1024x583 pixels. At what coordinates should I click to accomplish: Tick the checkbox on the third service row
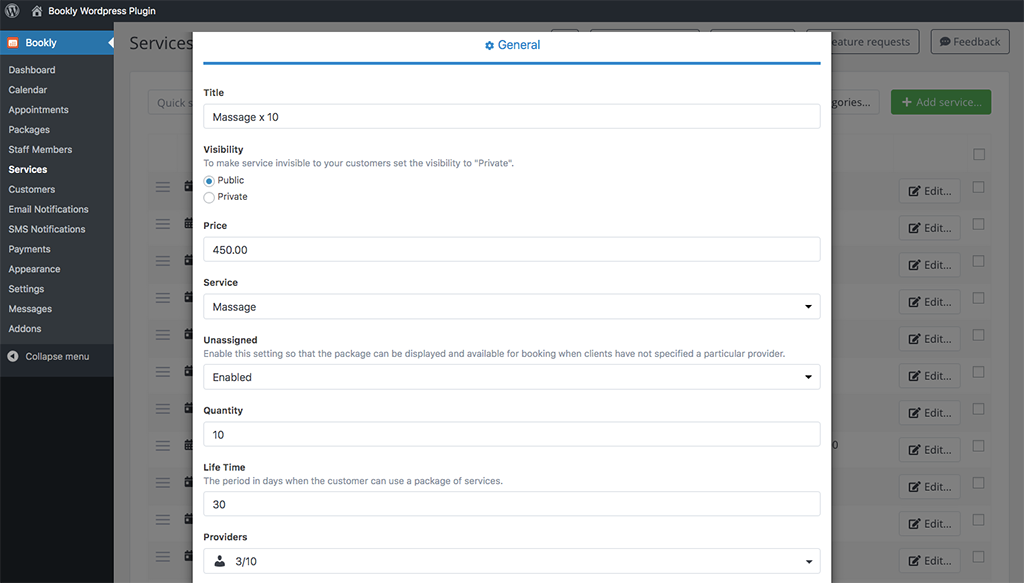(978, 261)
